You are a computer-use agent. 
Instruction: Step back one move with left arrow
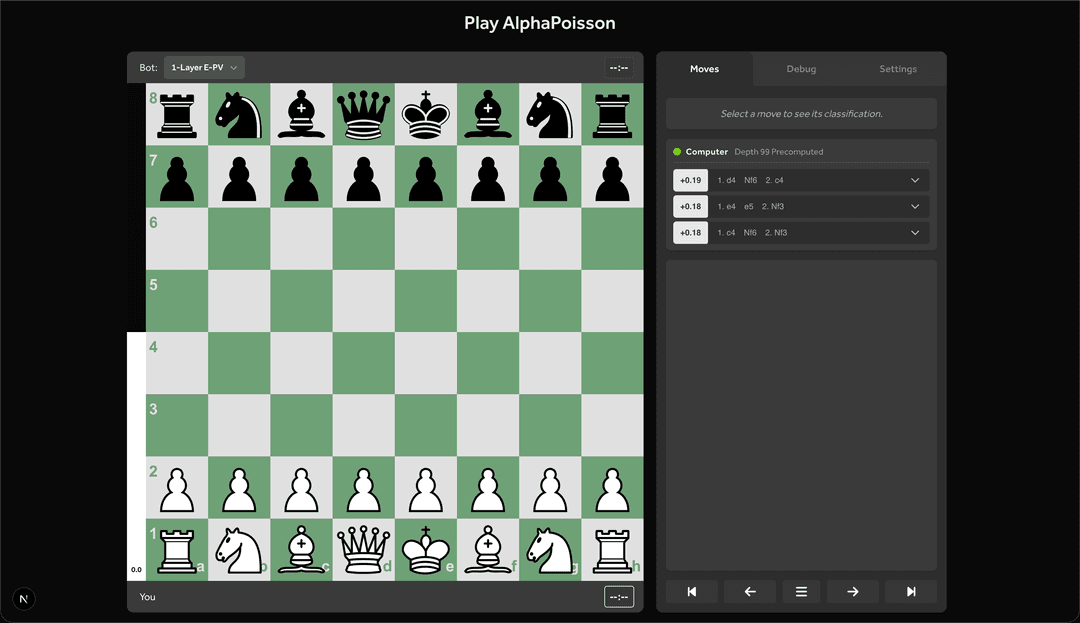[x=749, y=591]
